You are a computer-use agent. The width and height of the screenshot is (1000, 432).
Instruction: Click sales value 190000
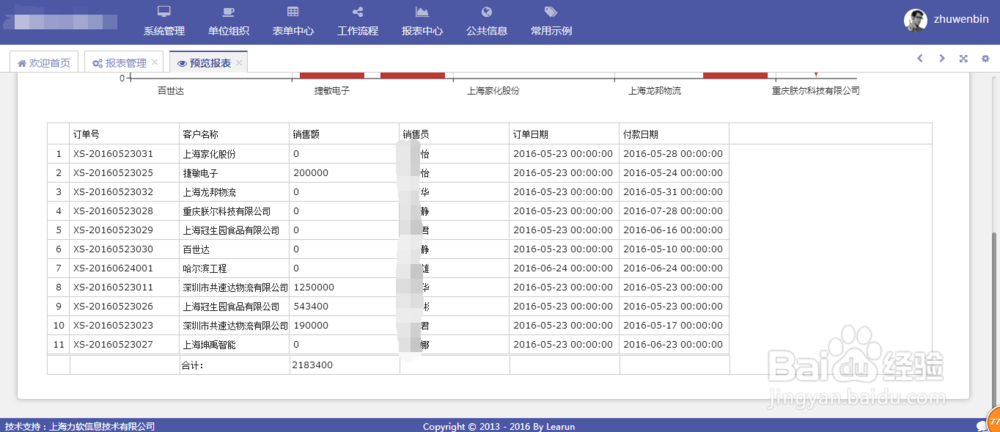pos(311,325)
